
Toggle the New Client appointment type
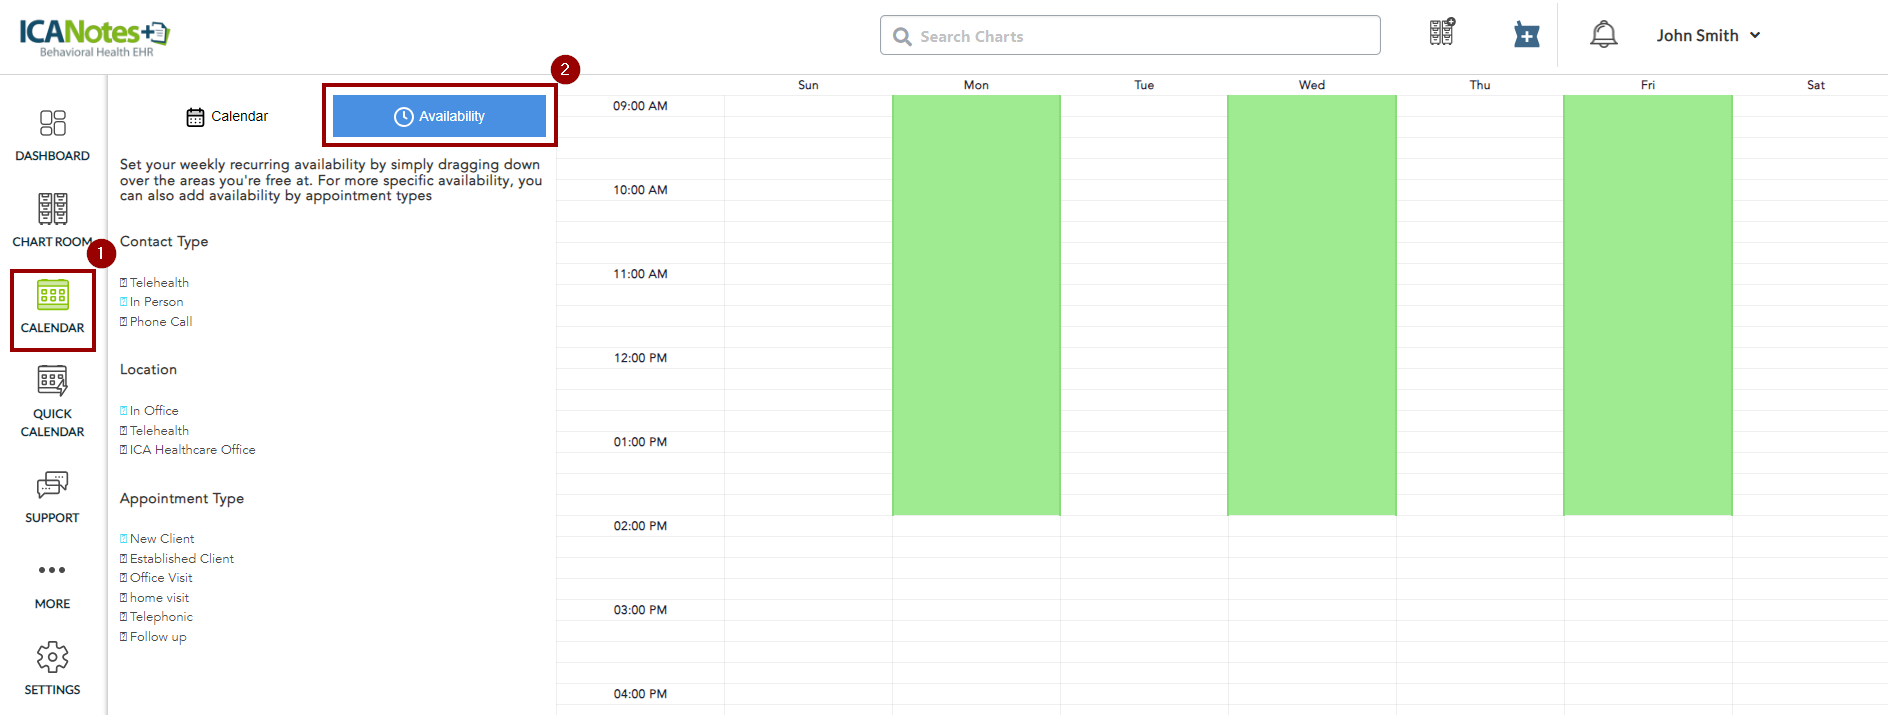pos(124,539)
